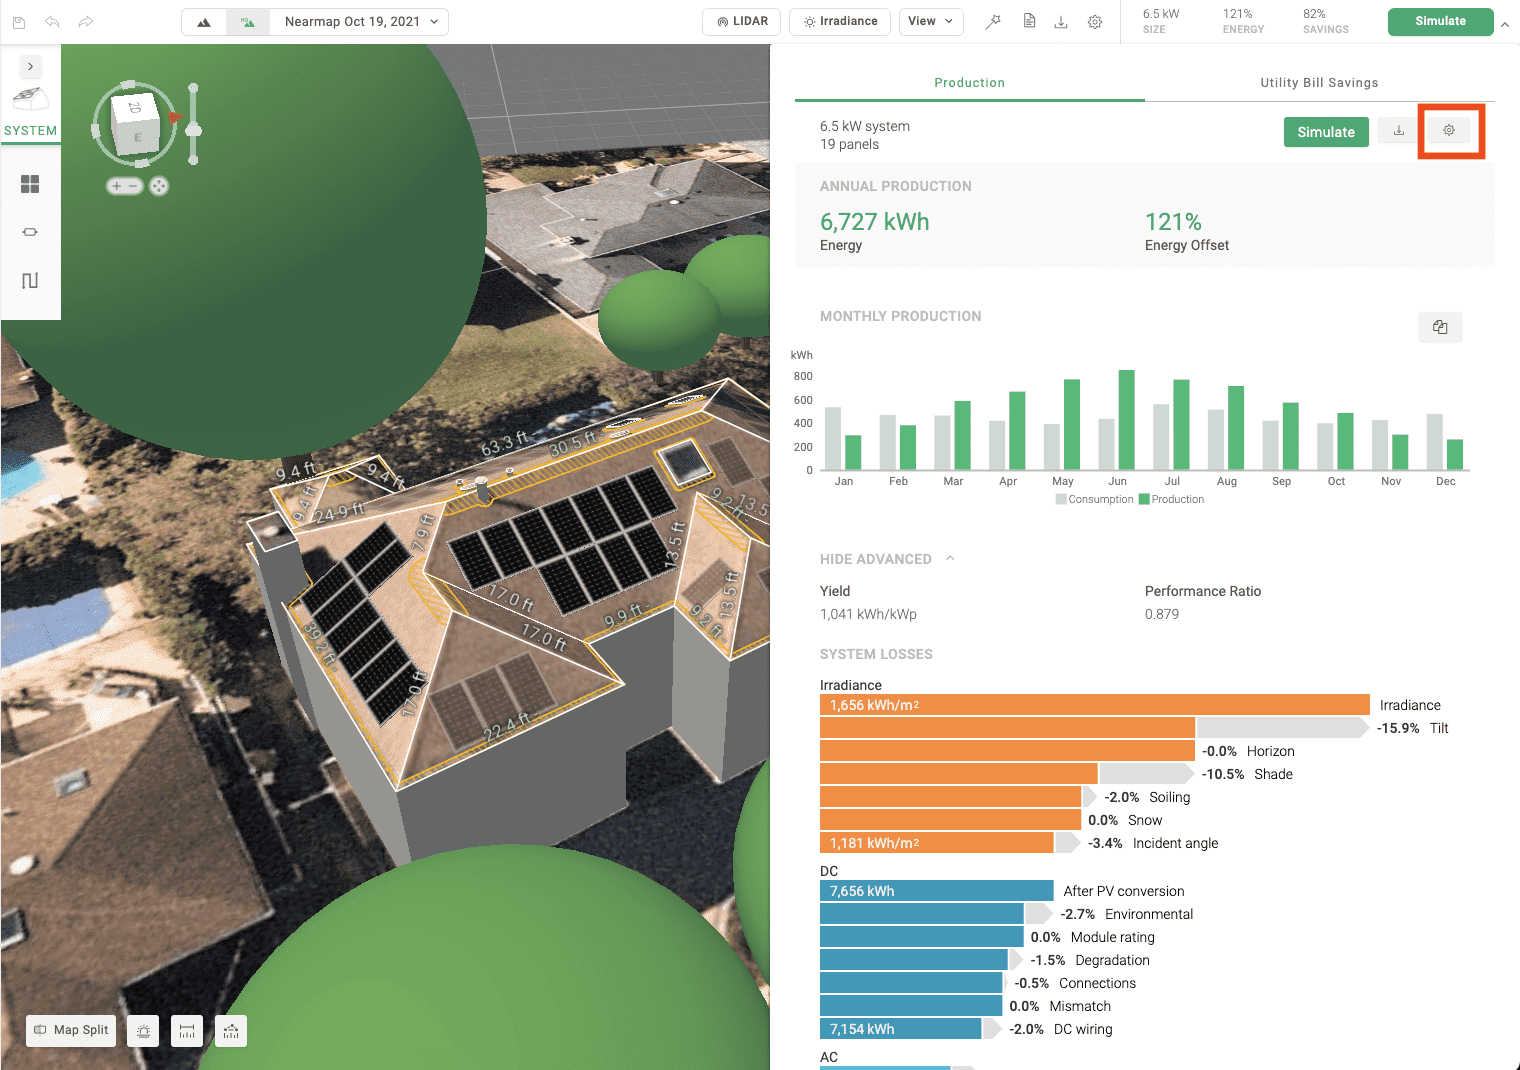Click the camera tilt slider handle
The height and width of the screenshot is (1070, 1520).
pos(194,130)
